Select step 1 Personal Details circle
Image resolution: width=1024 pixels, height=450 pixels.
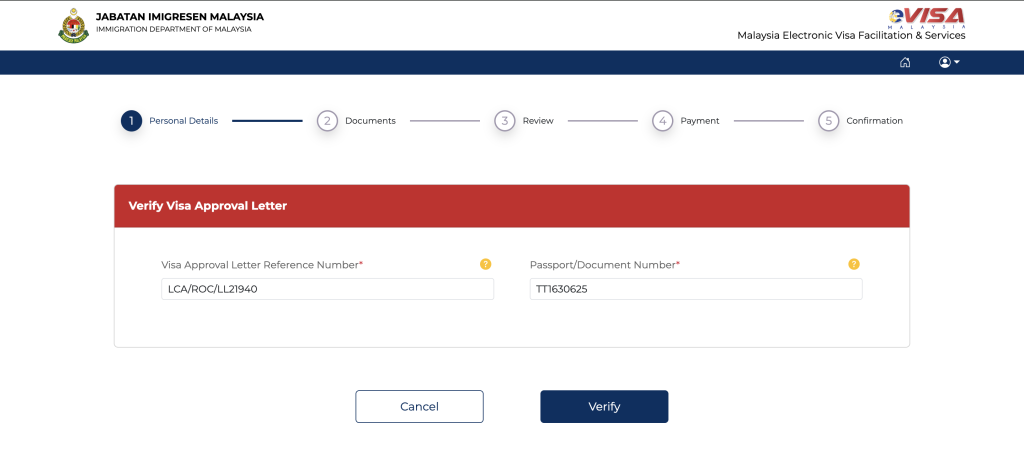pos(131,121)
